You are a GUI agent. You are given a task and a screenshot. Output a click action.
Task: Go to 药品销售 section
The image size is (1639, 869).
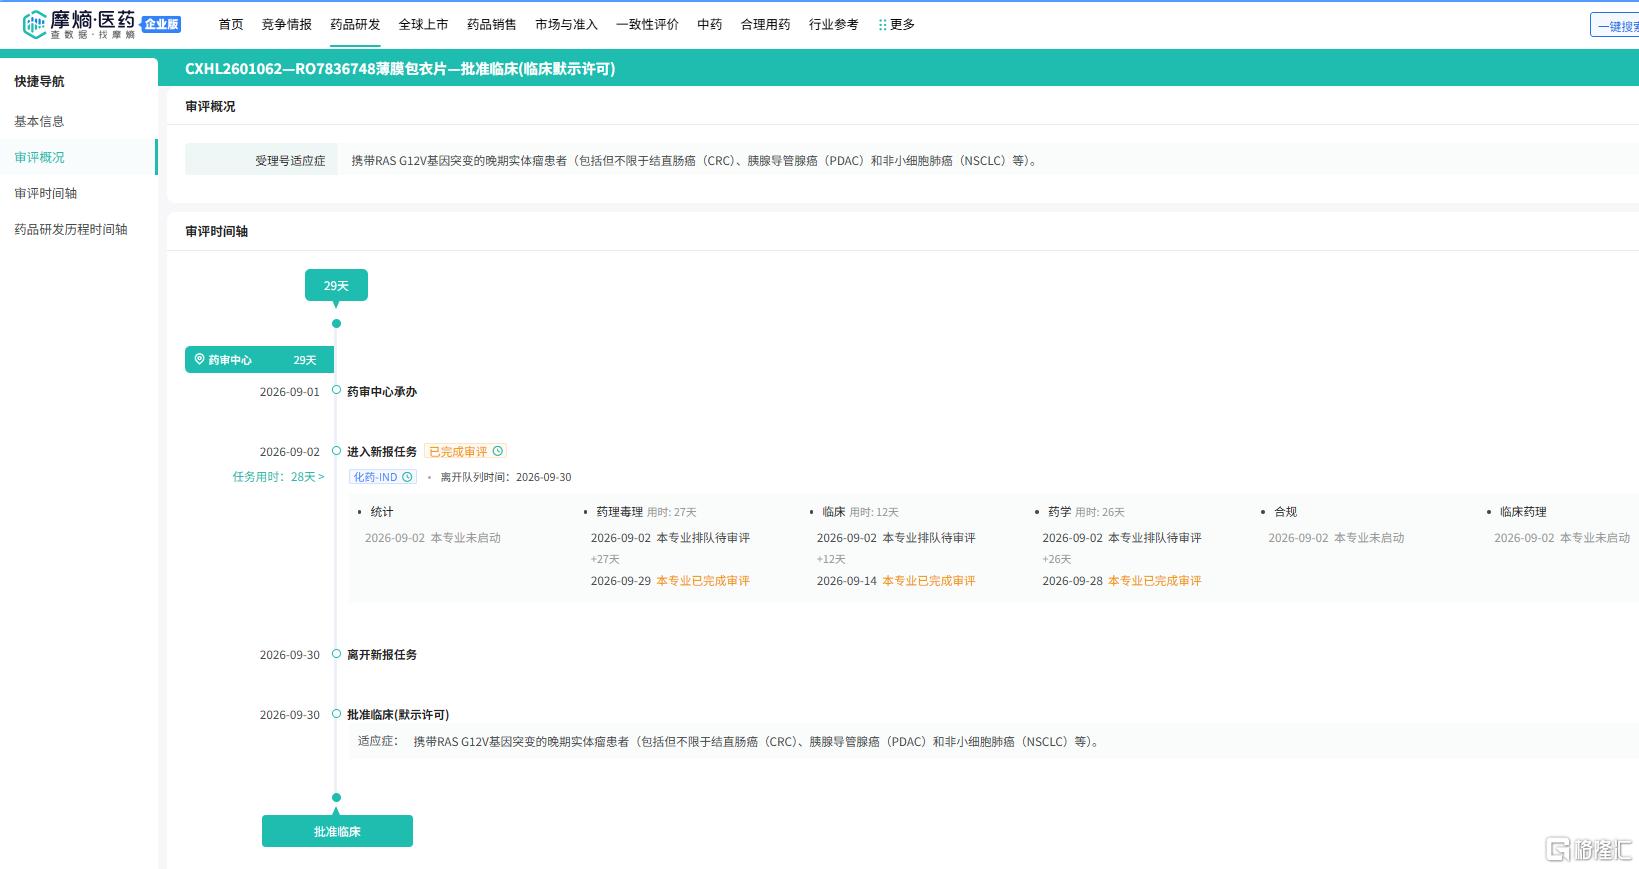pyautogui.click(x=492, y=25)
